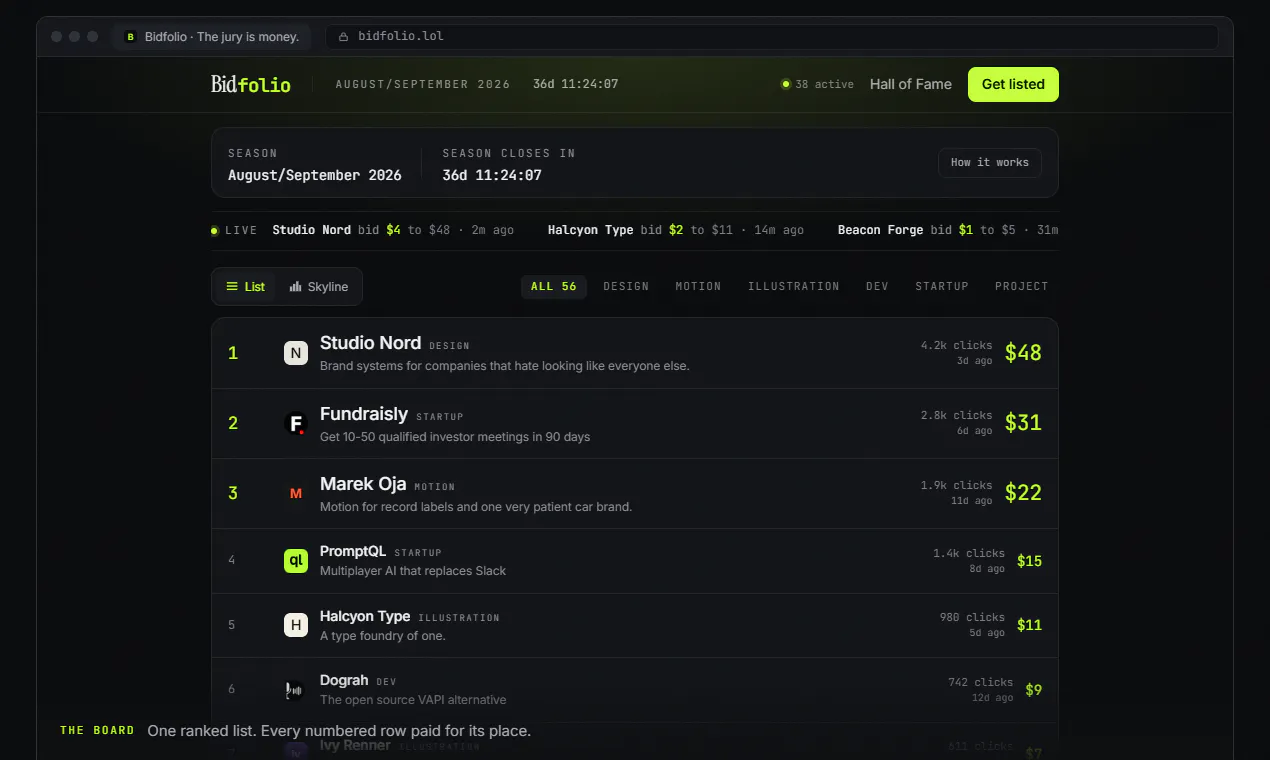Click the bidfolio.lol address bar
This screenshot has height=760, width=1270.
pyautogui.click(x=772, y=37)
